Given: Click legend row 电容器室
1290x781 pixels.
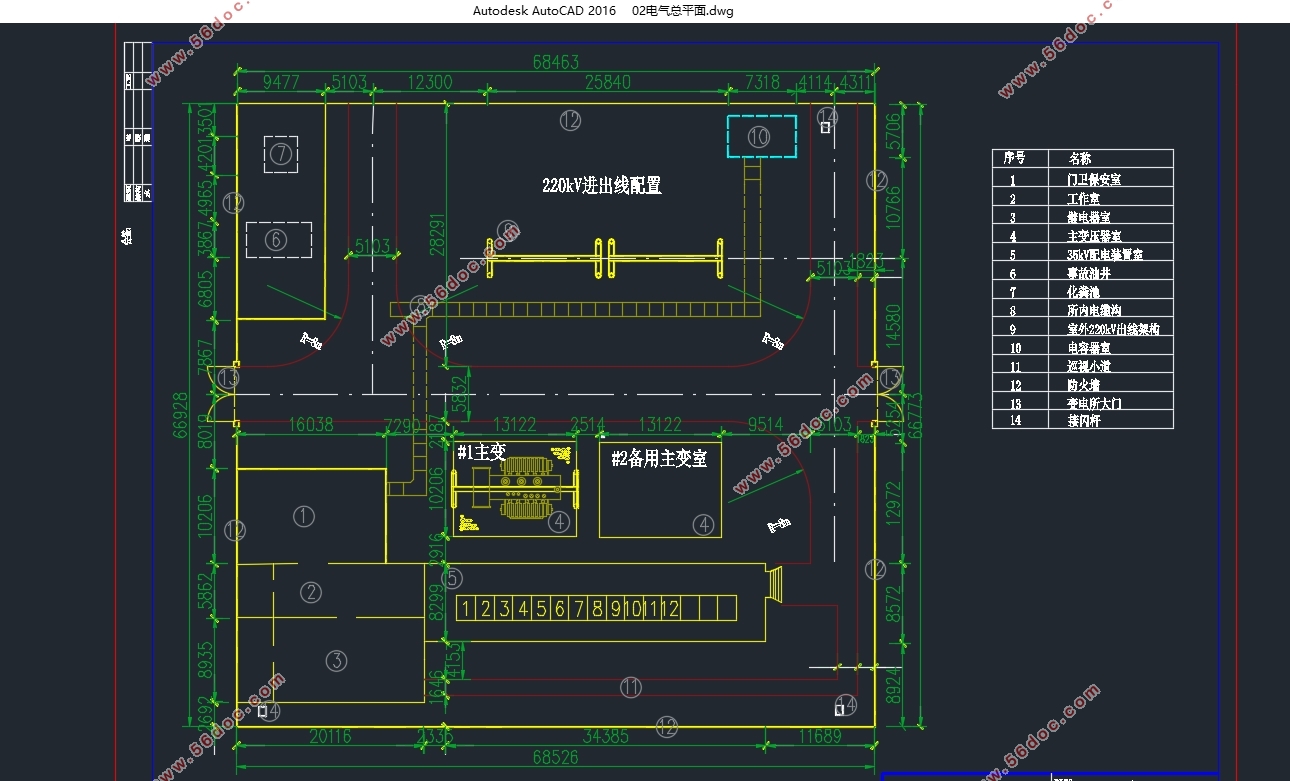Looking at the screenshot, I should pyautogui.click(x=1082, y=347).
